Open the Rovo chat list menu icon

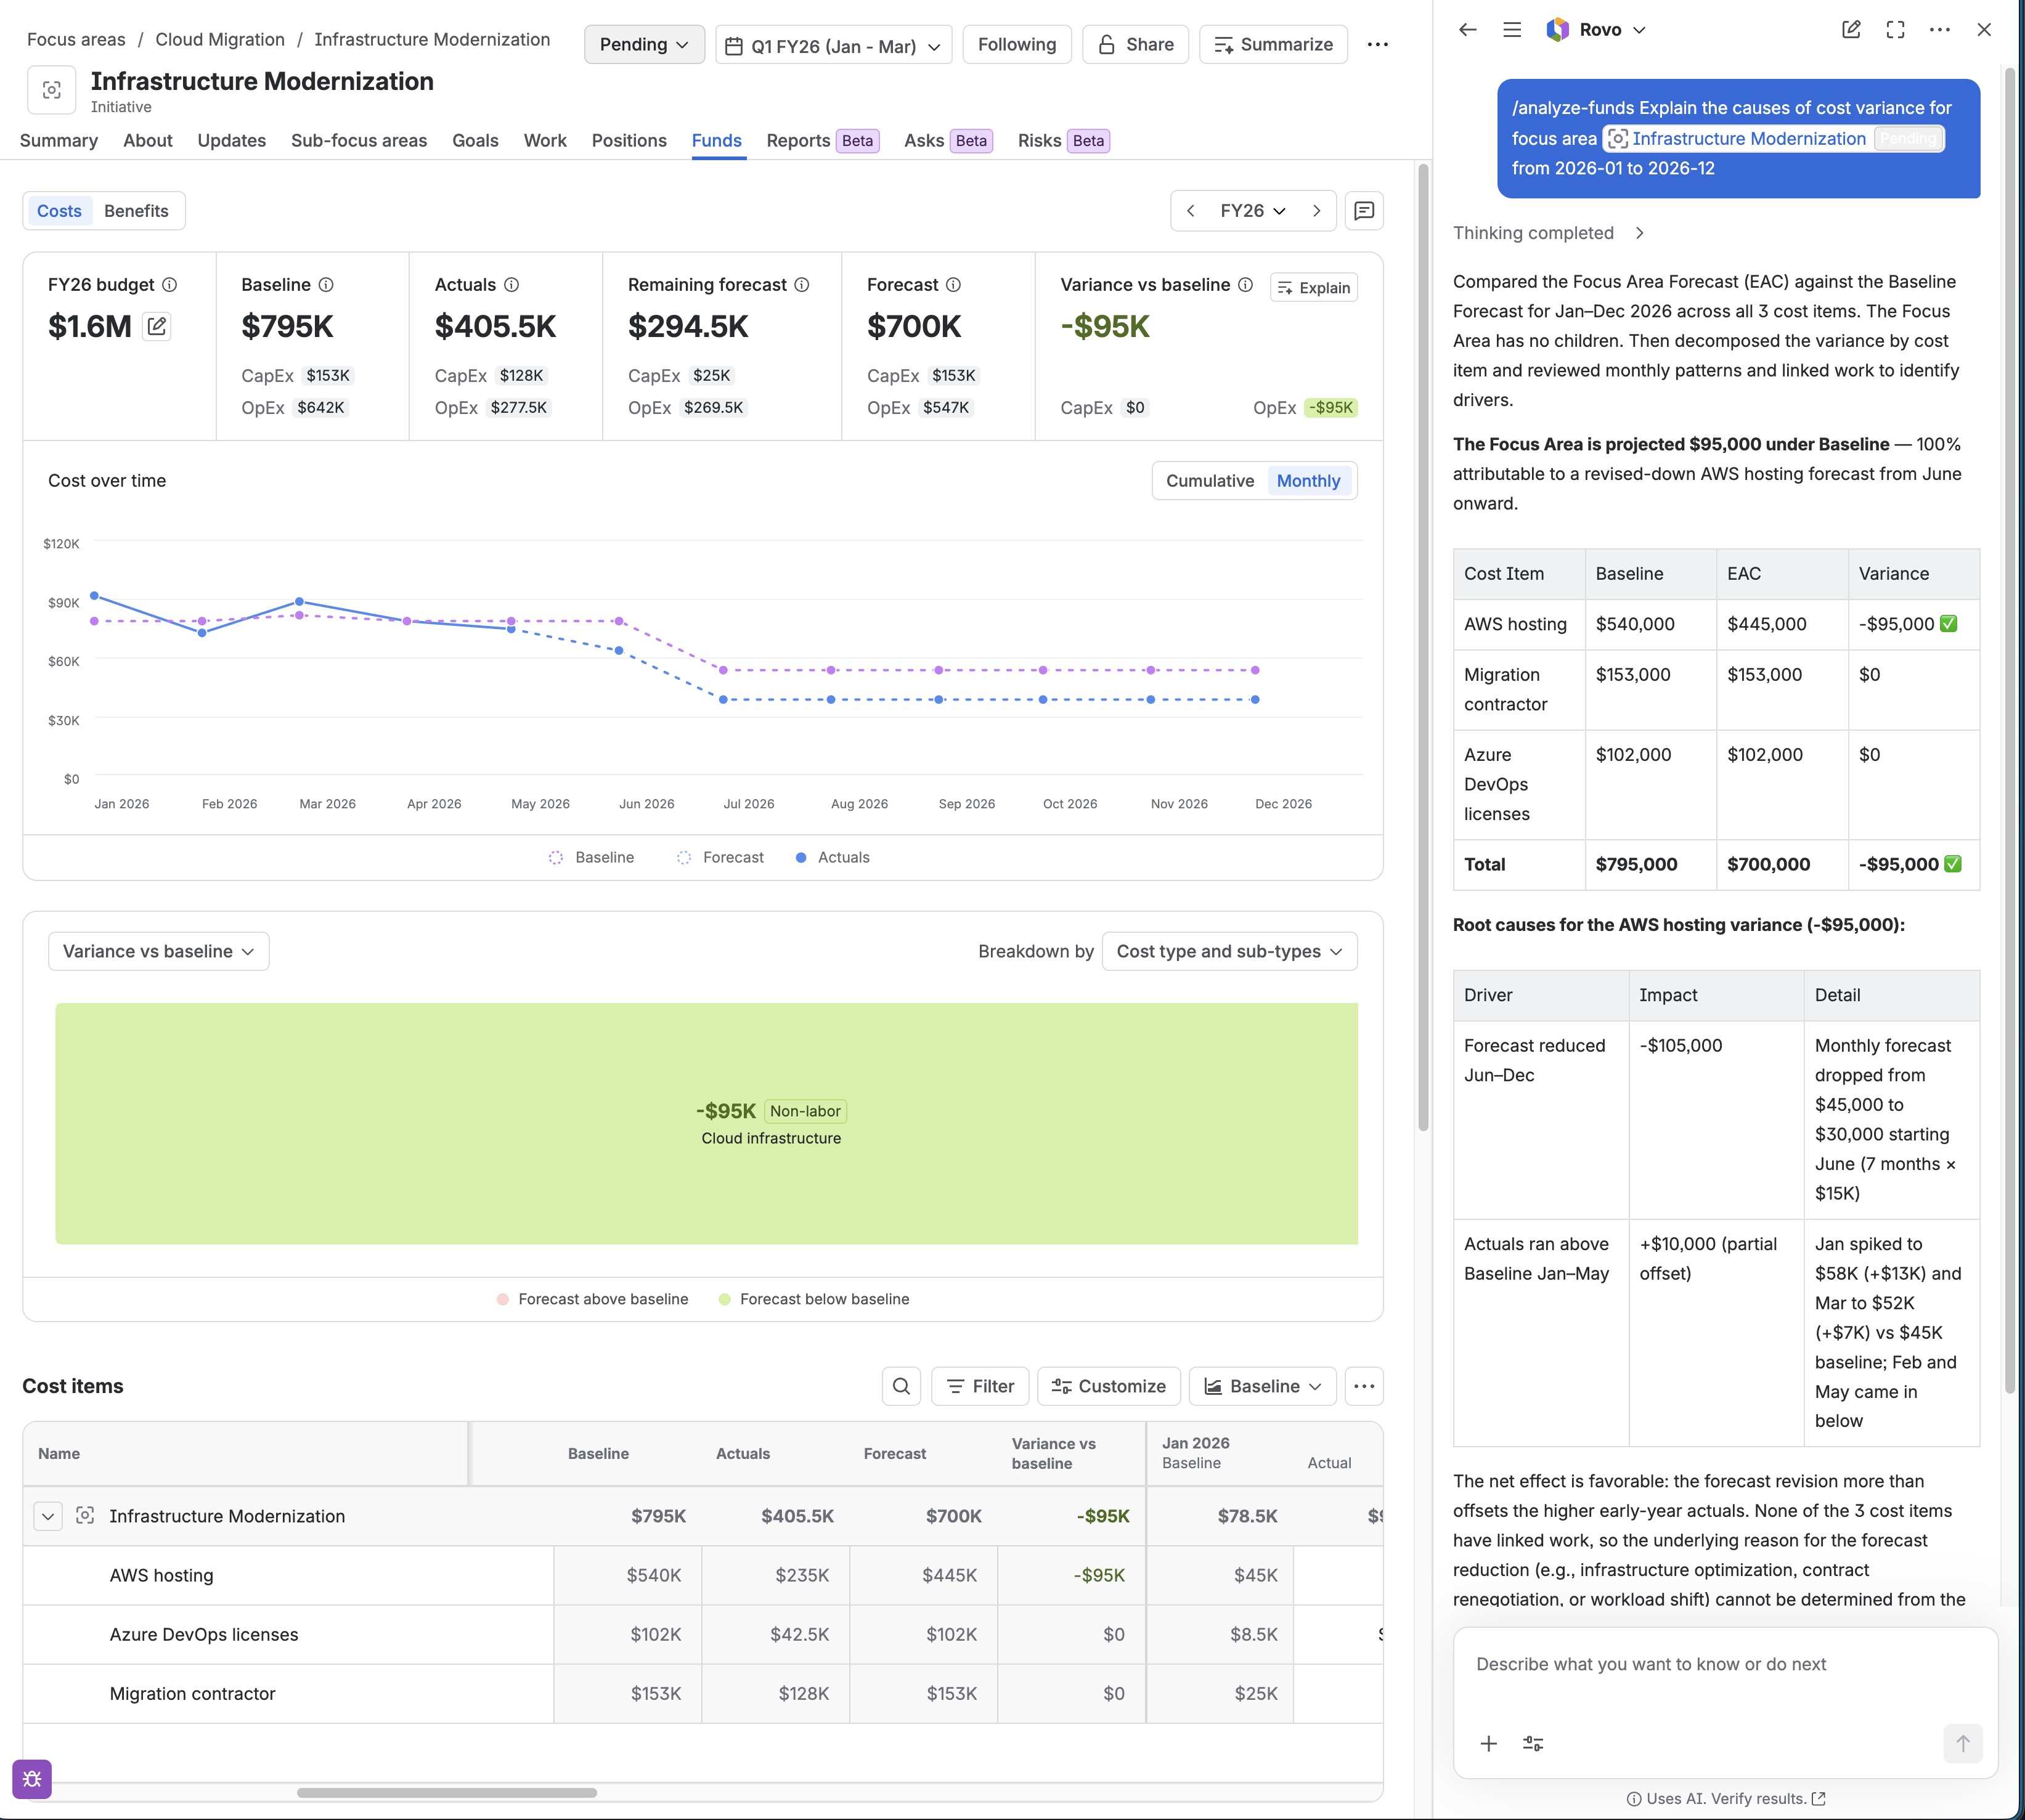point(1512,30)
